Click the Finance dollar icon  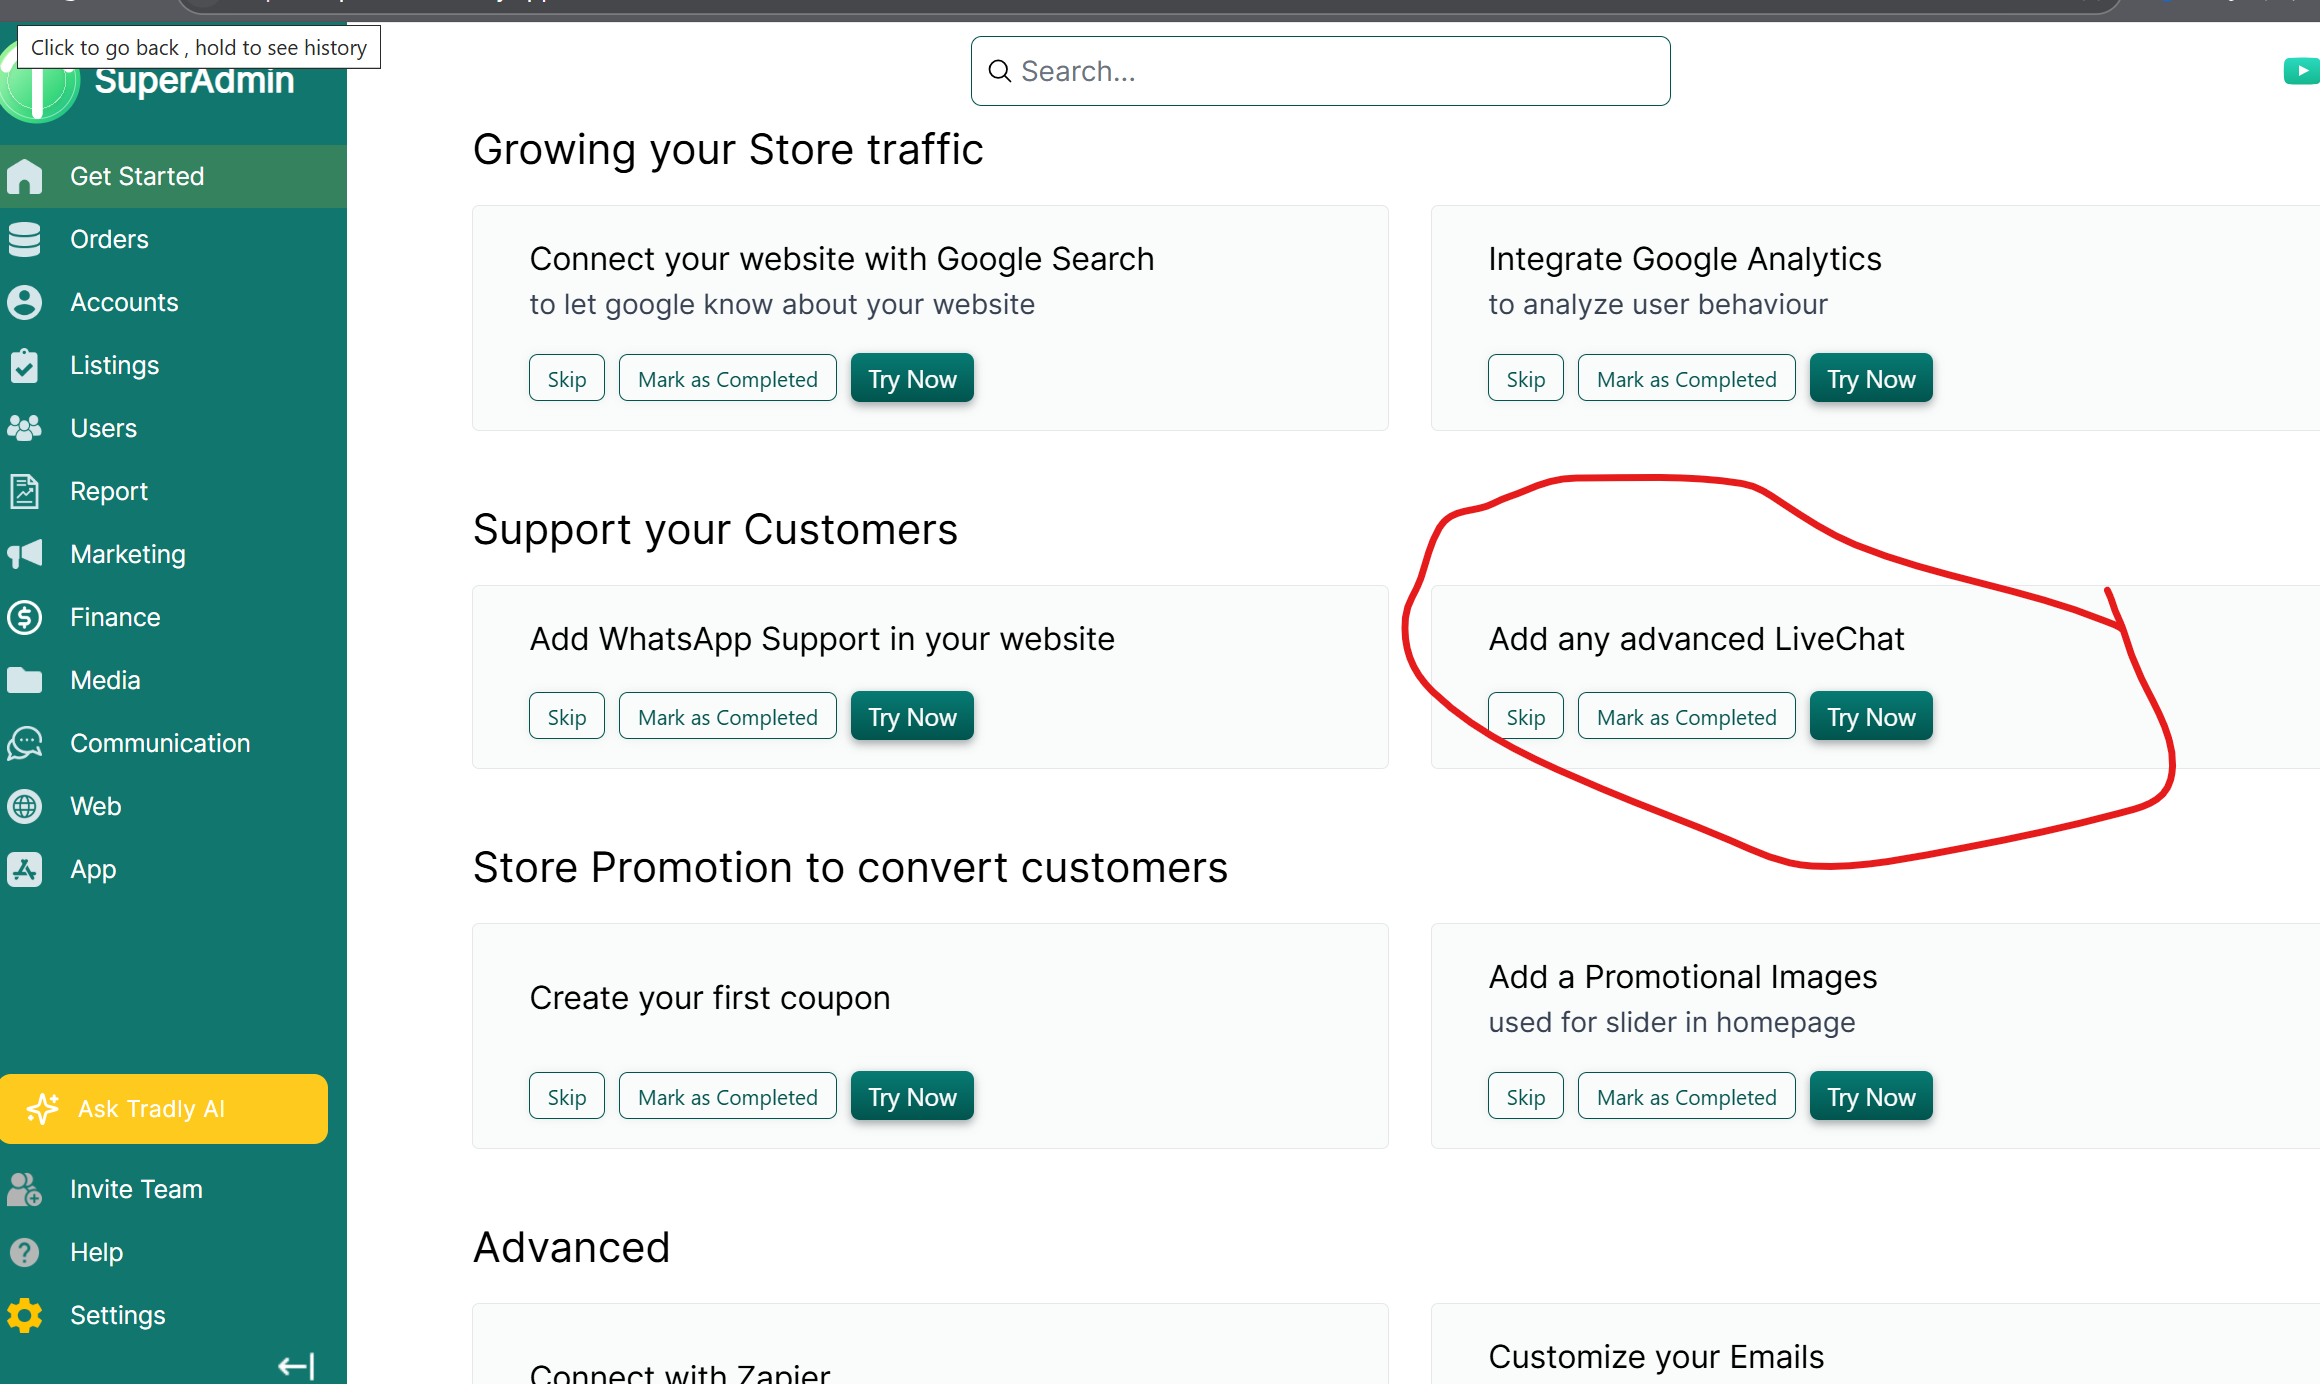point(25,617)
